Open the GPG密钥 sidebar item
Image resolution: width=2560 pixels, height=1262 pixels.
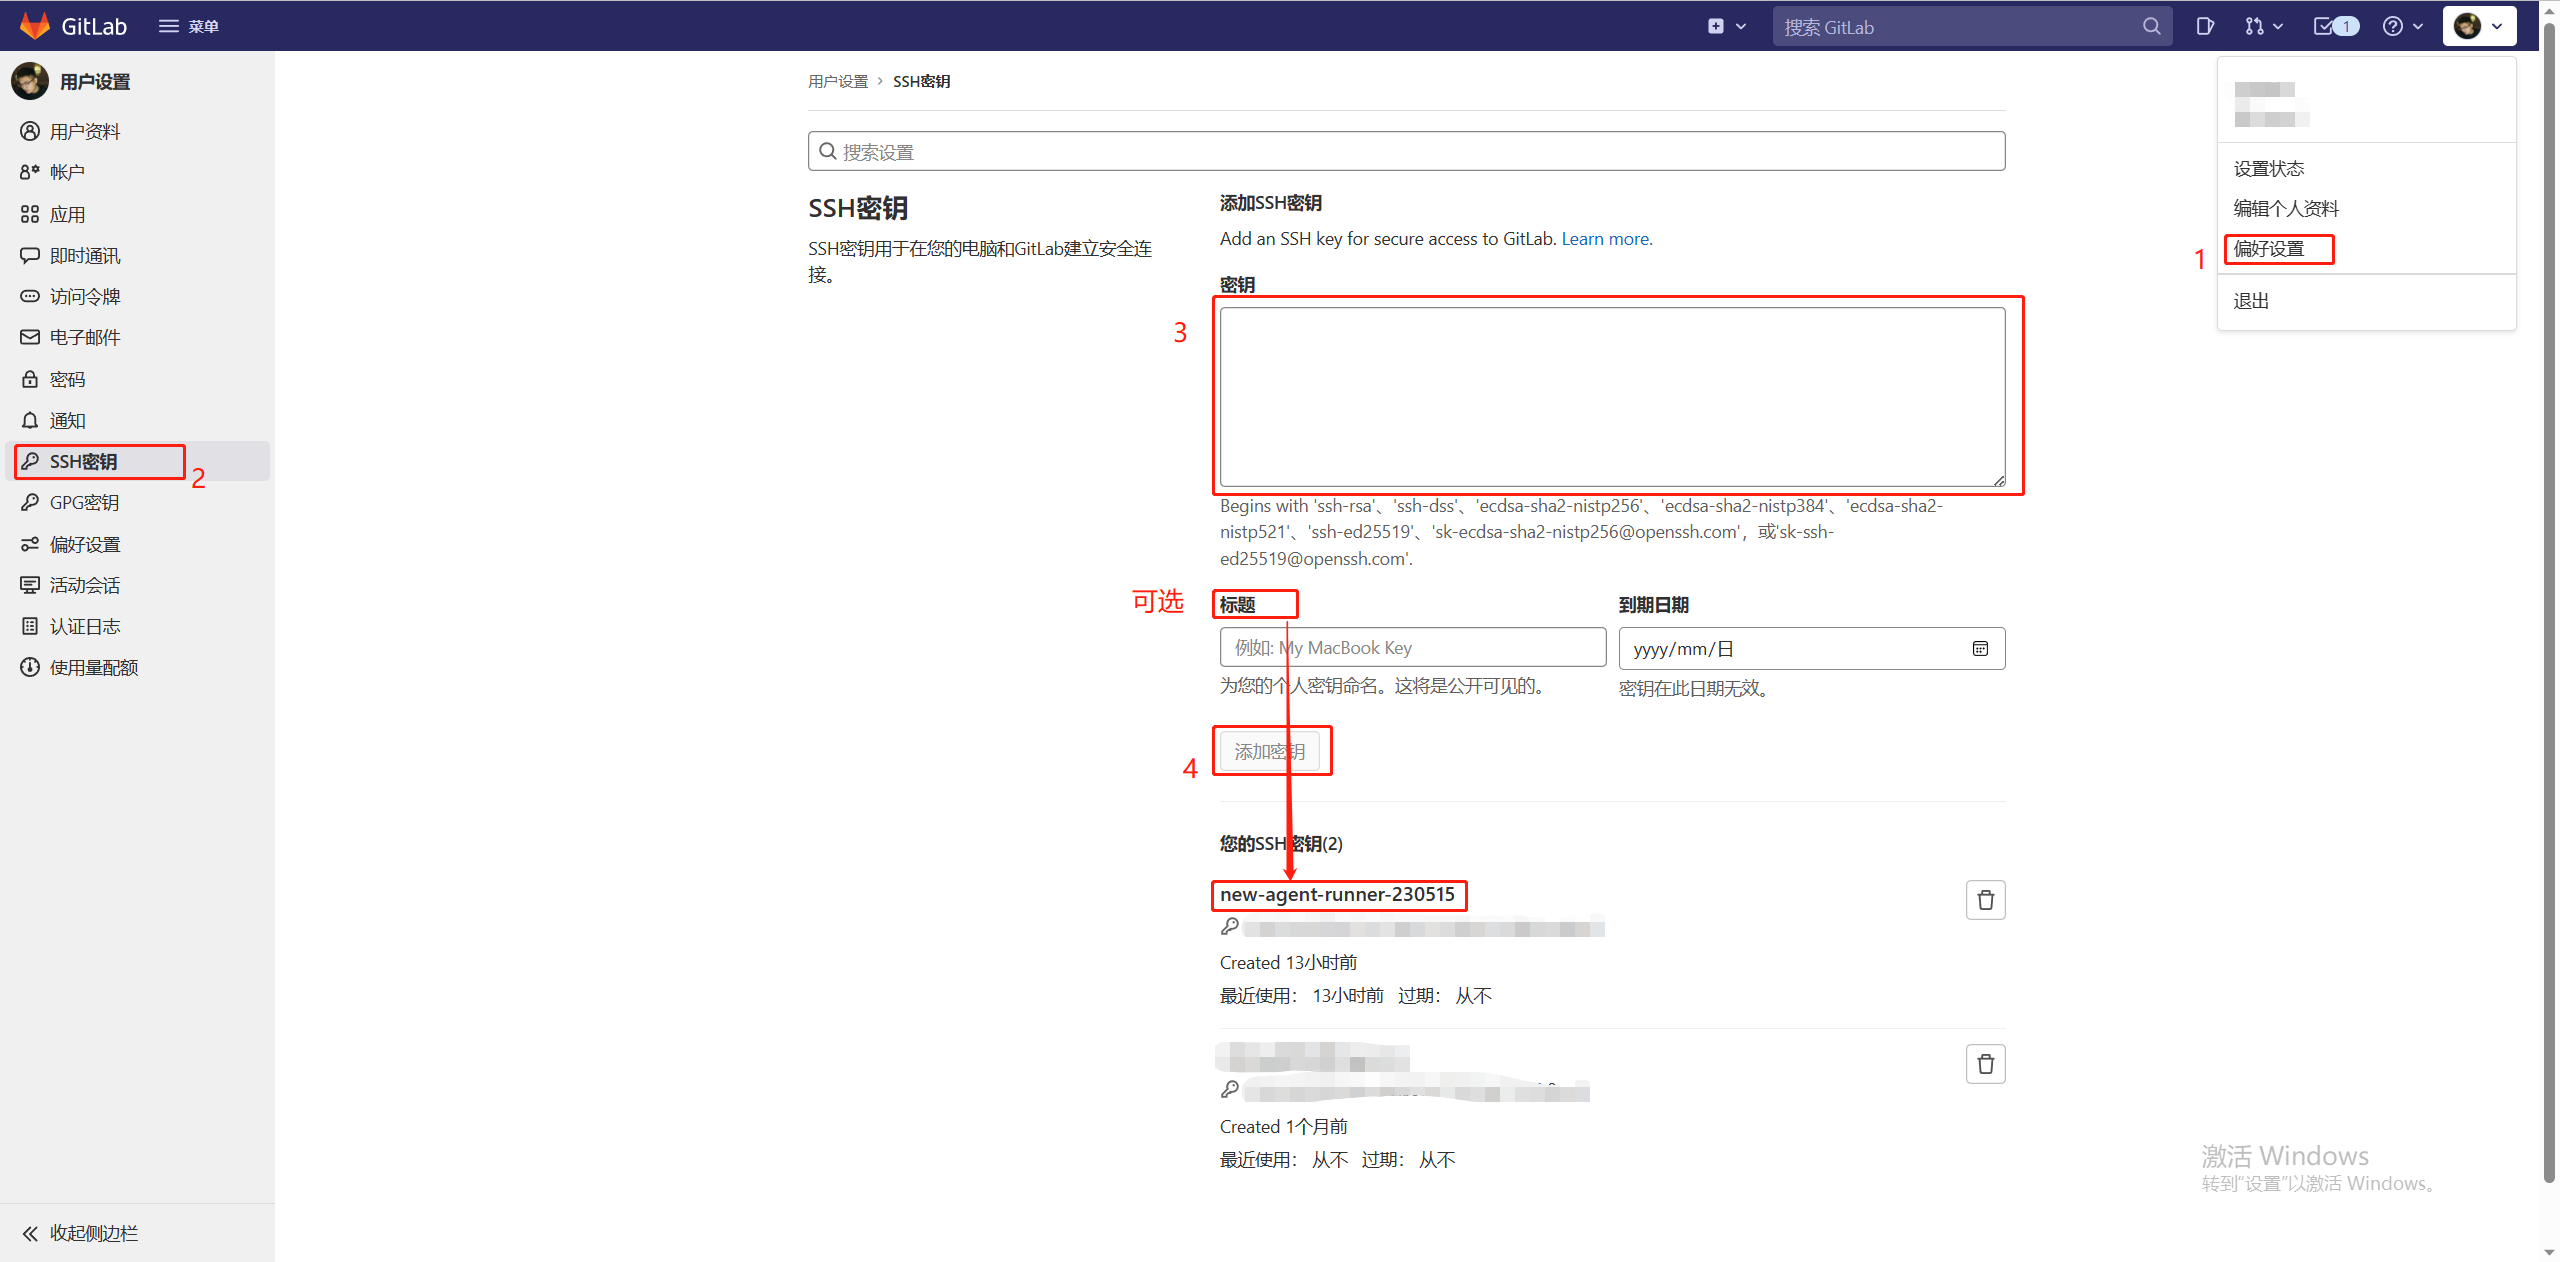click(x=84, y=503)
